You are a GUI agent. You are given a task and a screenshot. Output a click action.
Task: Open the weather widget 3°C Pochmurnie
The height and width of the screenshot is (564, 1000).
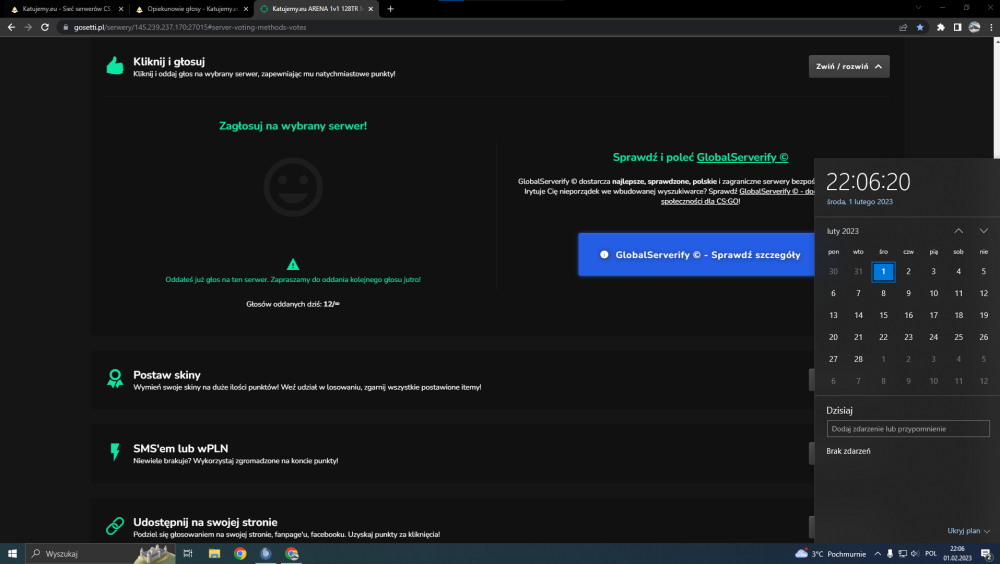830,554
